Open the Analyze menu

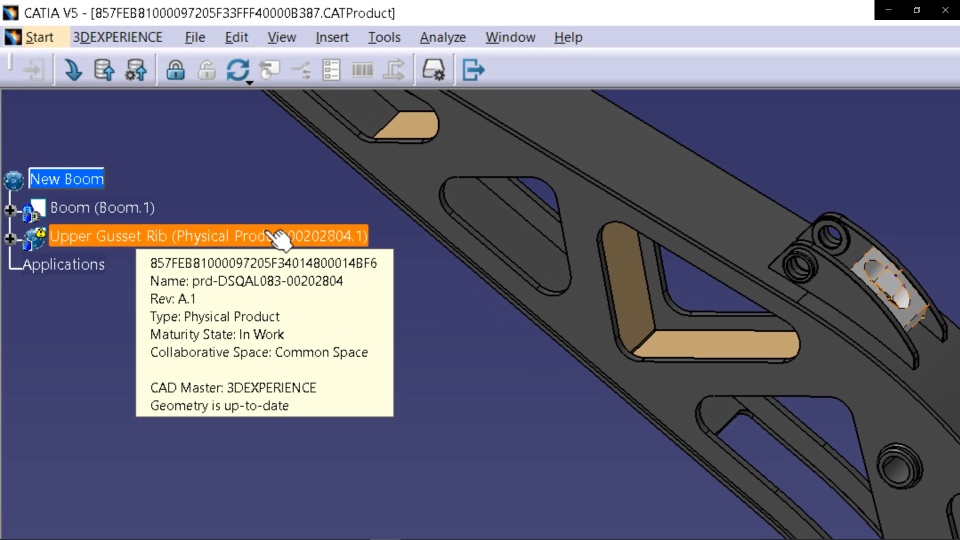coord(443,37)
